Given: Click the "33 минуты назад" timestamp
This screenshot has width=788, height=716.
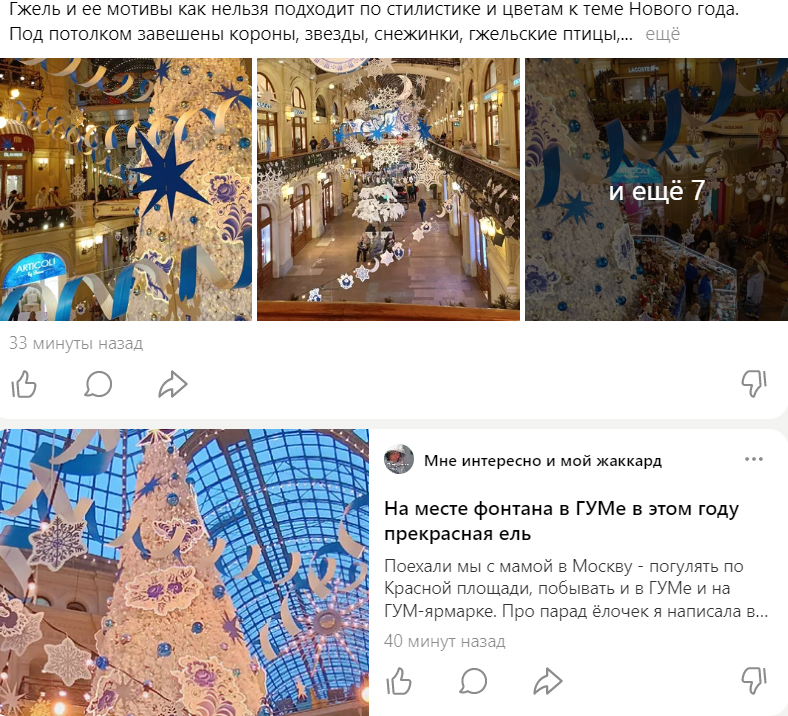Looking at the screenshot, I should tap(76, 343).
